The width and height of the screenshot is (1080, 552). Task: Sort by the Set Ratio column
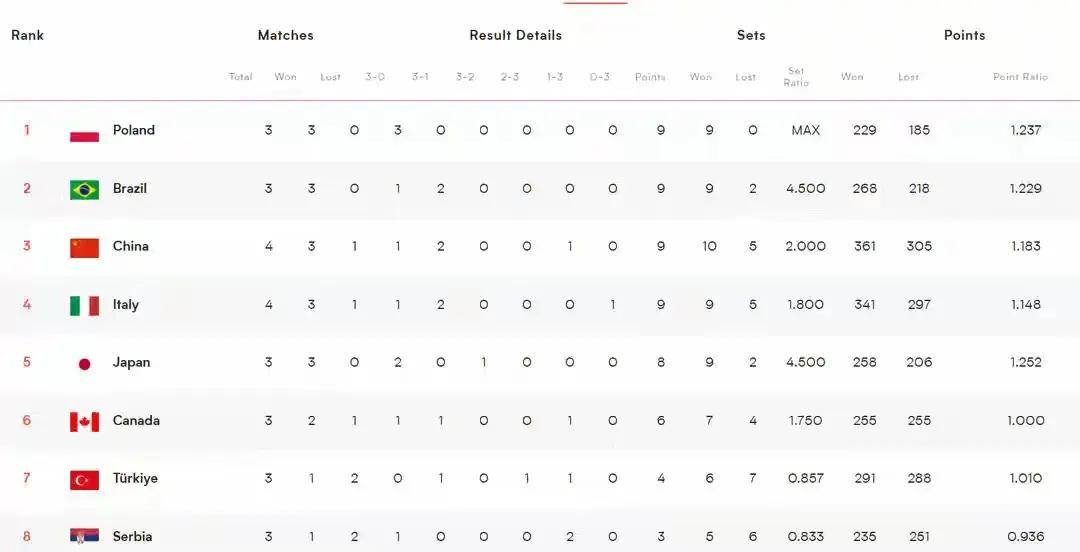click(x=796, y=76)
